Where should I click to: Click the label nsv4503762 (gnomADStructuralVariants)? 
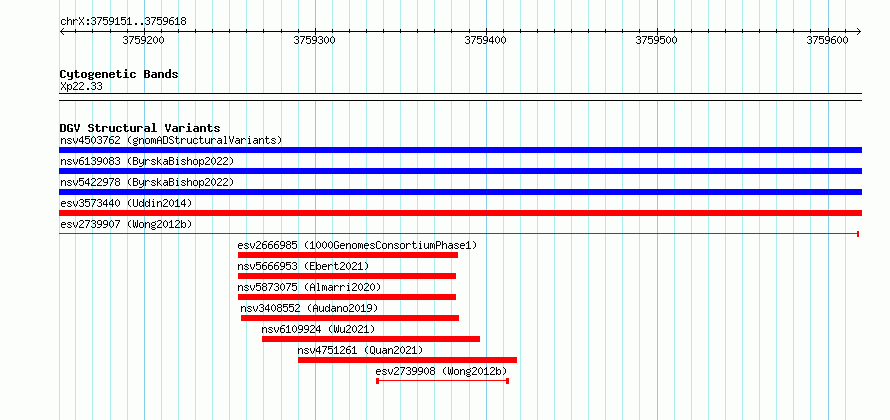coord(171,140)
